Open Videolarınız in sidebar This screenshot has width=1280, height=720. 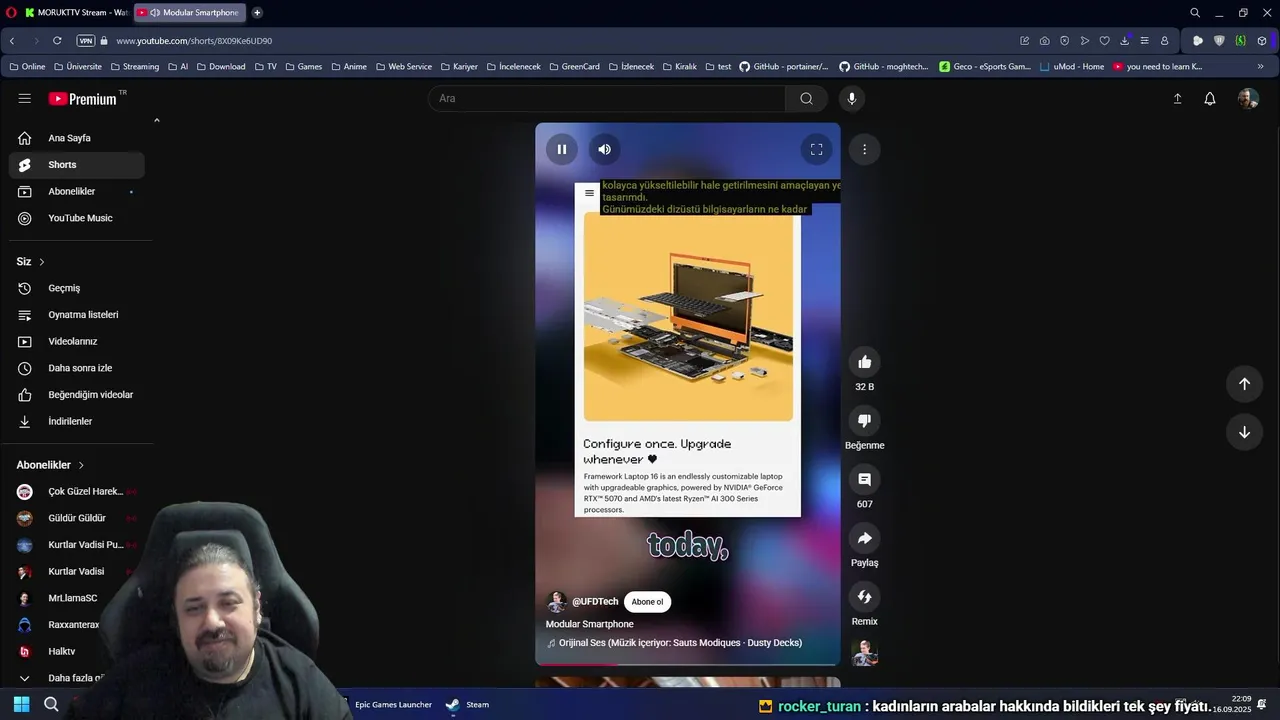(x=77, y=341)
